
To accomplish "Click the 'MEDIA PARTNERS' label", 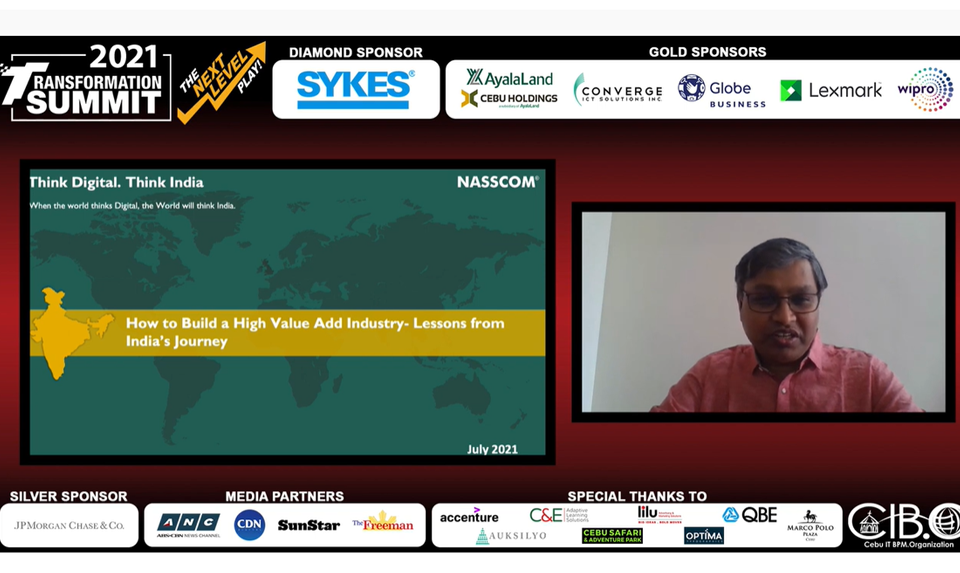I will tap(285, 496).
